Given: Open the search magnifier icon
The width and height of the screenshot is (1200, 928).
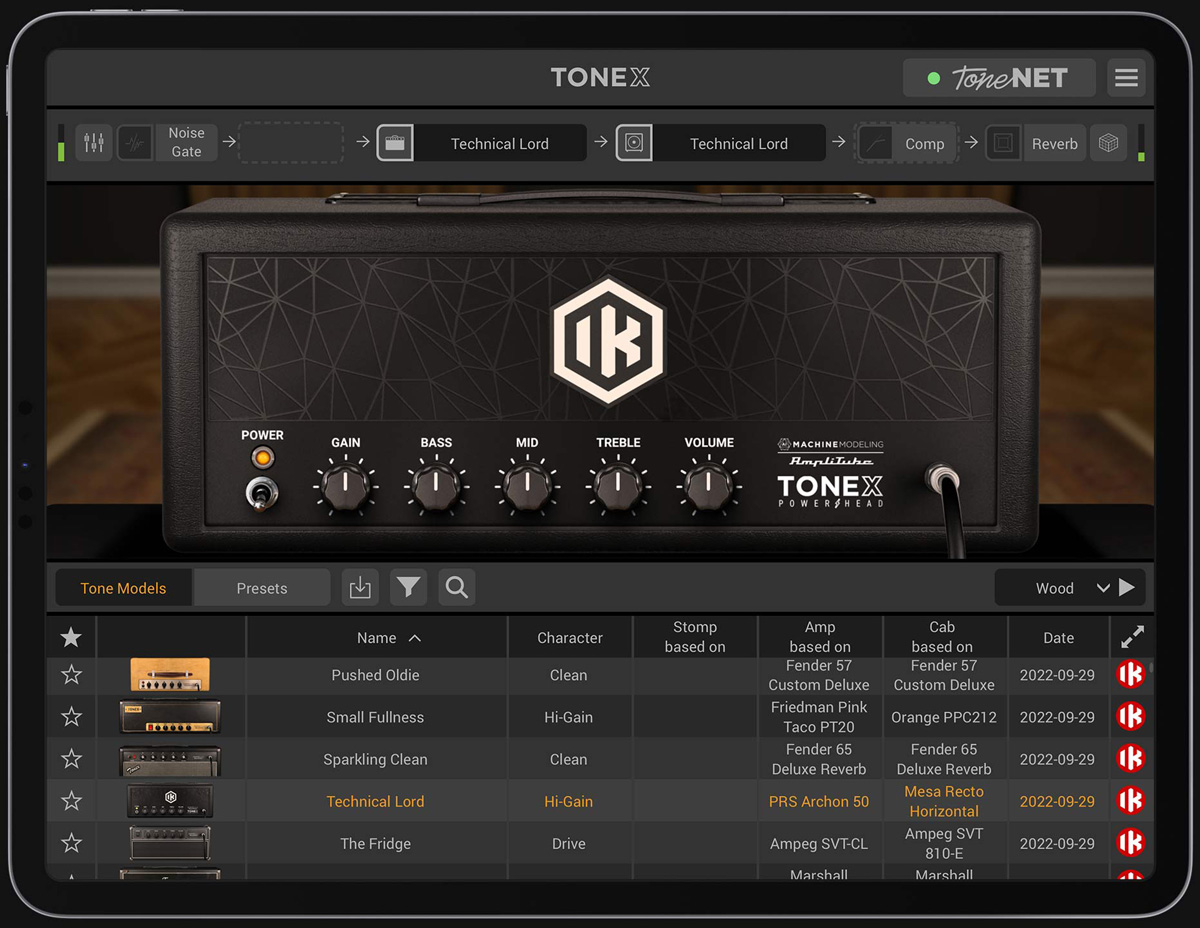Looking at the screenshot, I should [457, 588].
